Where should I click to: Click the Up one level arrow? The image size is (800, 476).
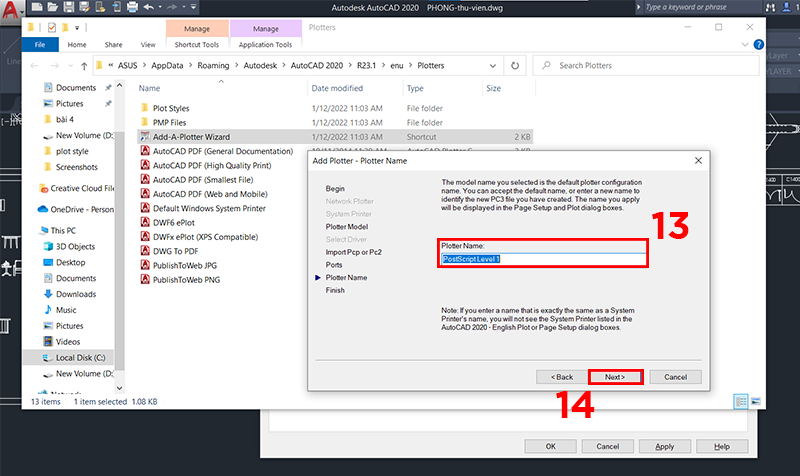pos(84,66)
